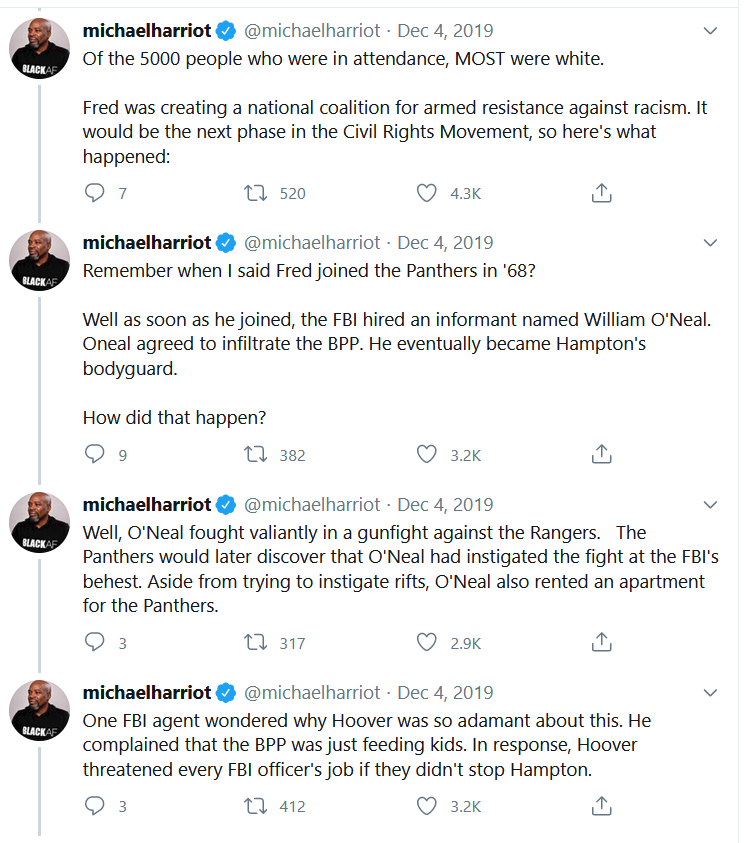Like the tweet about Hoover's threat
This screenshot has width=744, height=843.
(427, 805)
